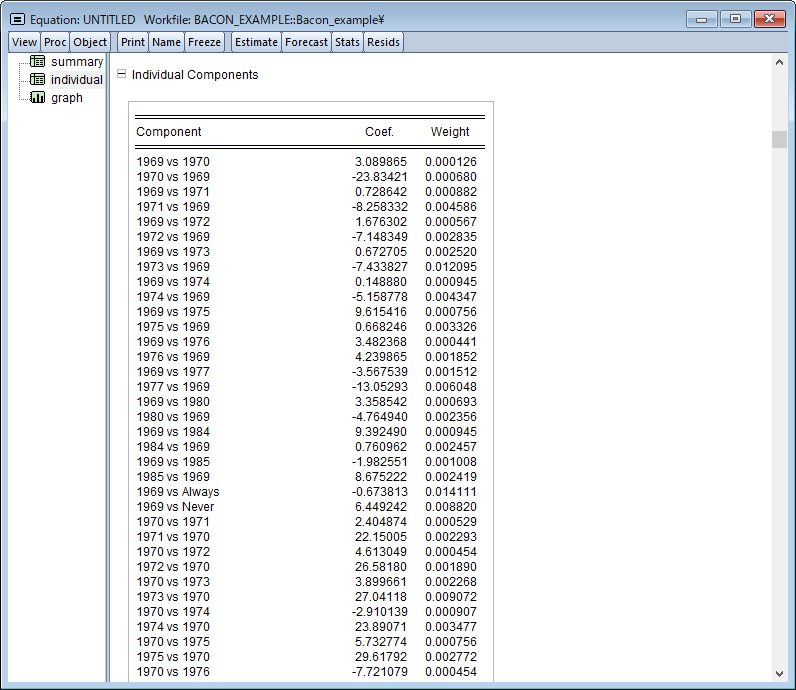Click the equation window icon in title bar
Image resolution: width=796 pixels, height=690 pixels.
coord(17,20)
